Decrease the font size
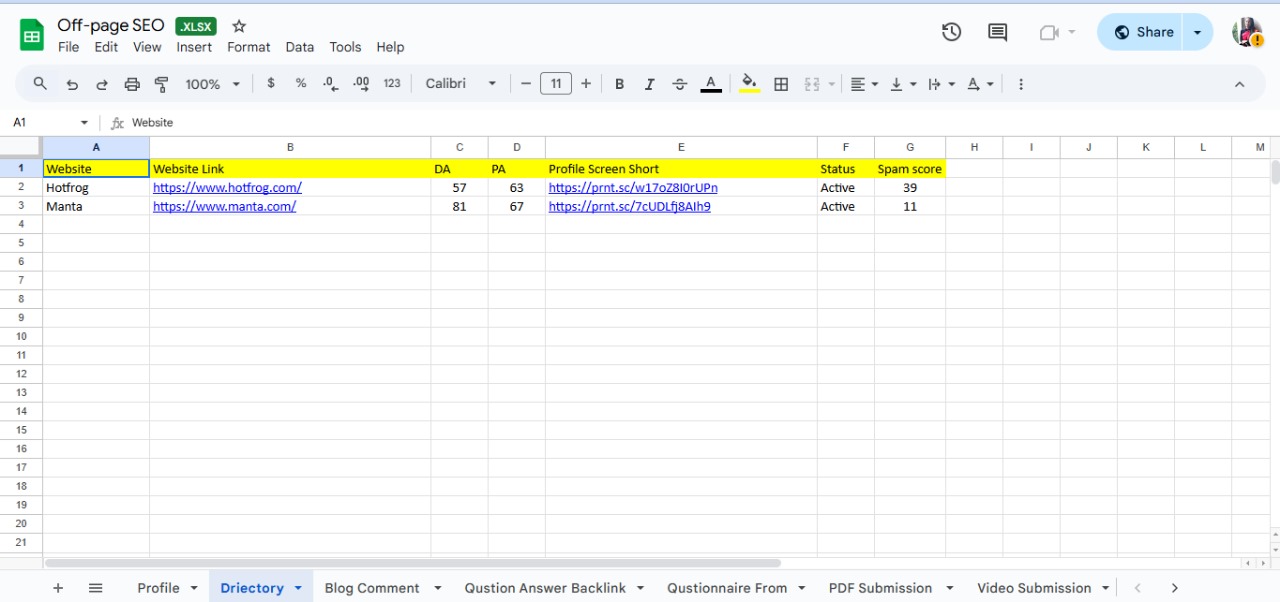 (526, 84)
